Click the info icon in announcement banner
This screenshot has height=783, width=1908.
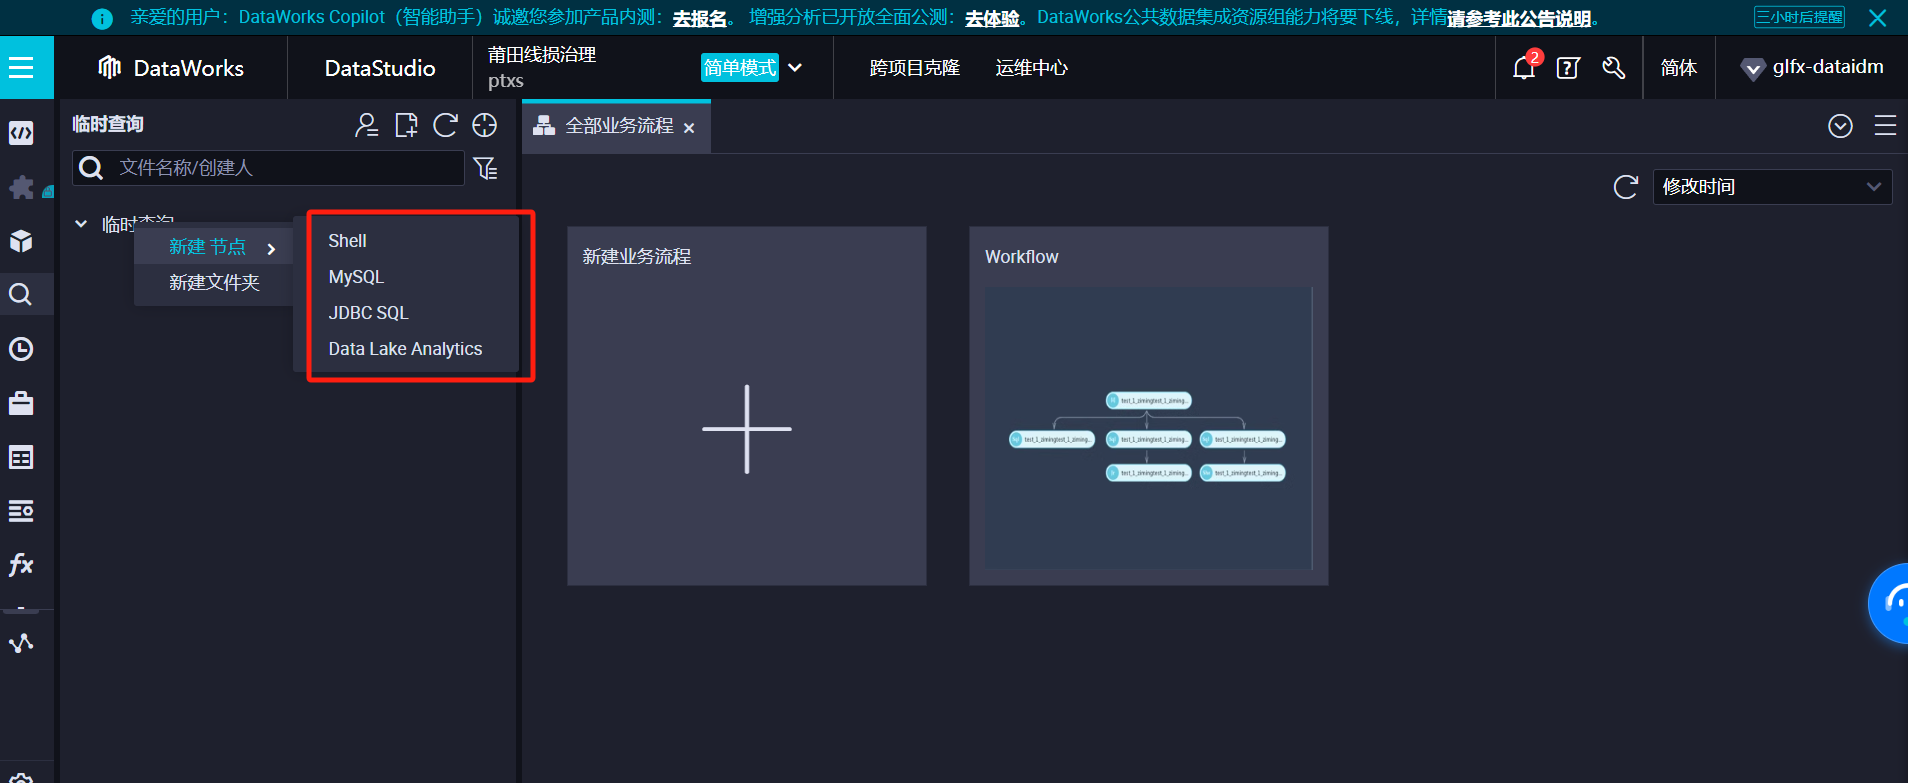click(102, 19)
